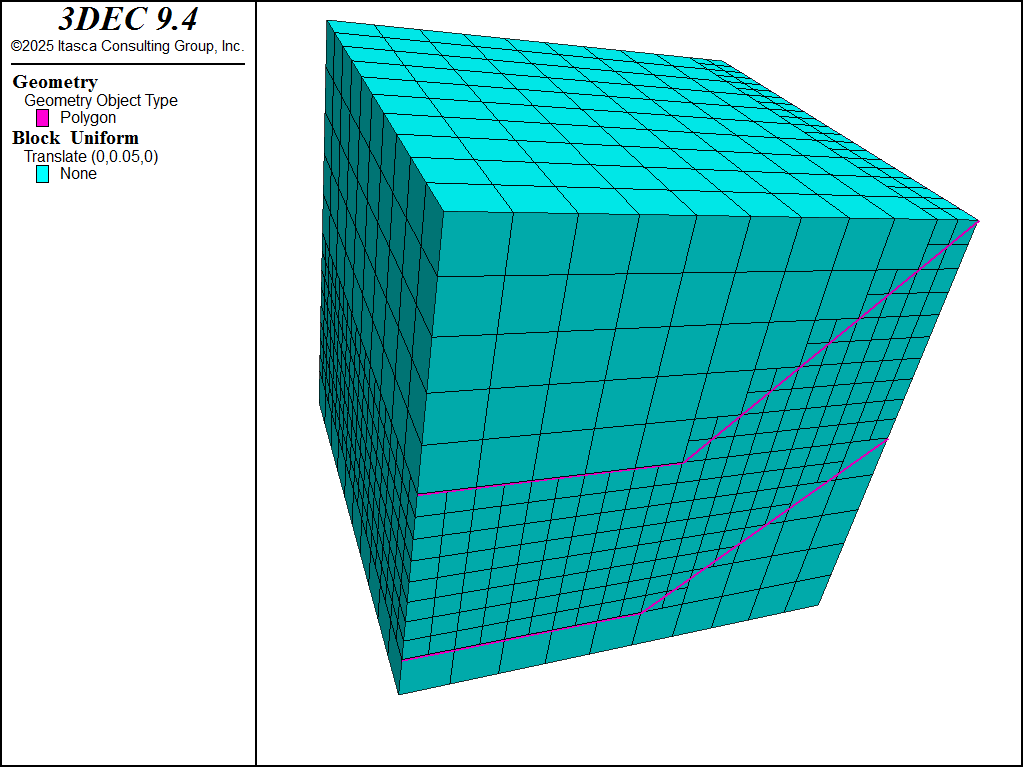
Task: Select the None legend label
Action: click(78, 174)
